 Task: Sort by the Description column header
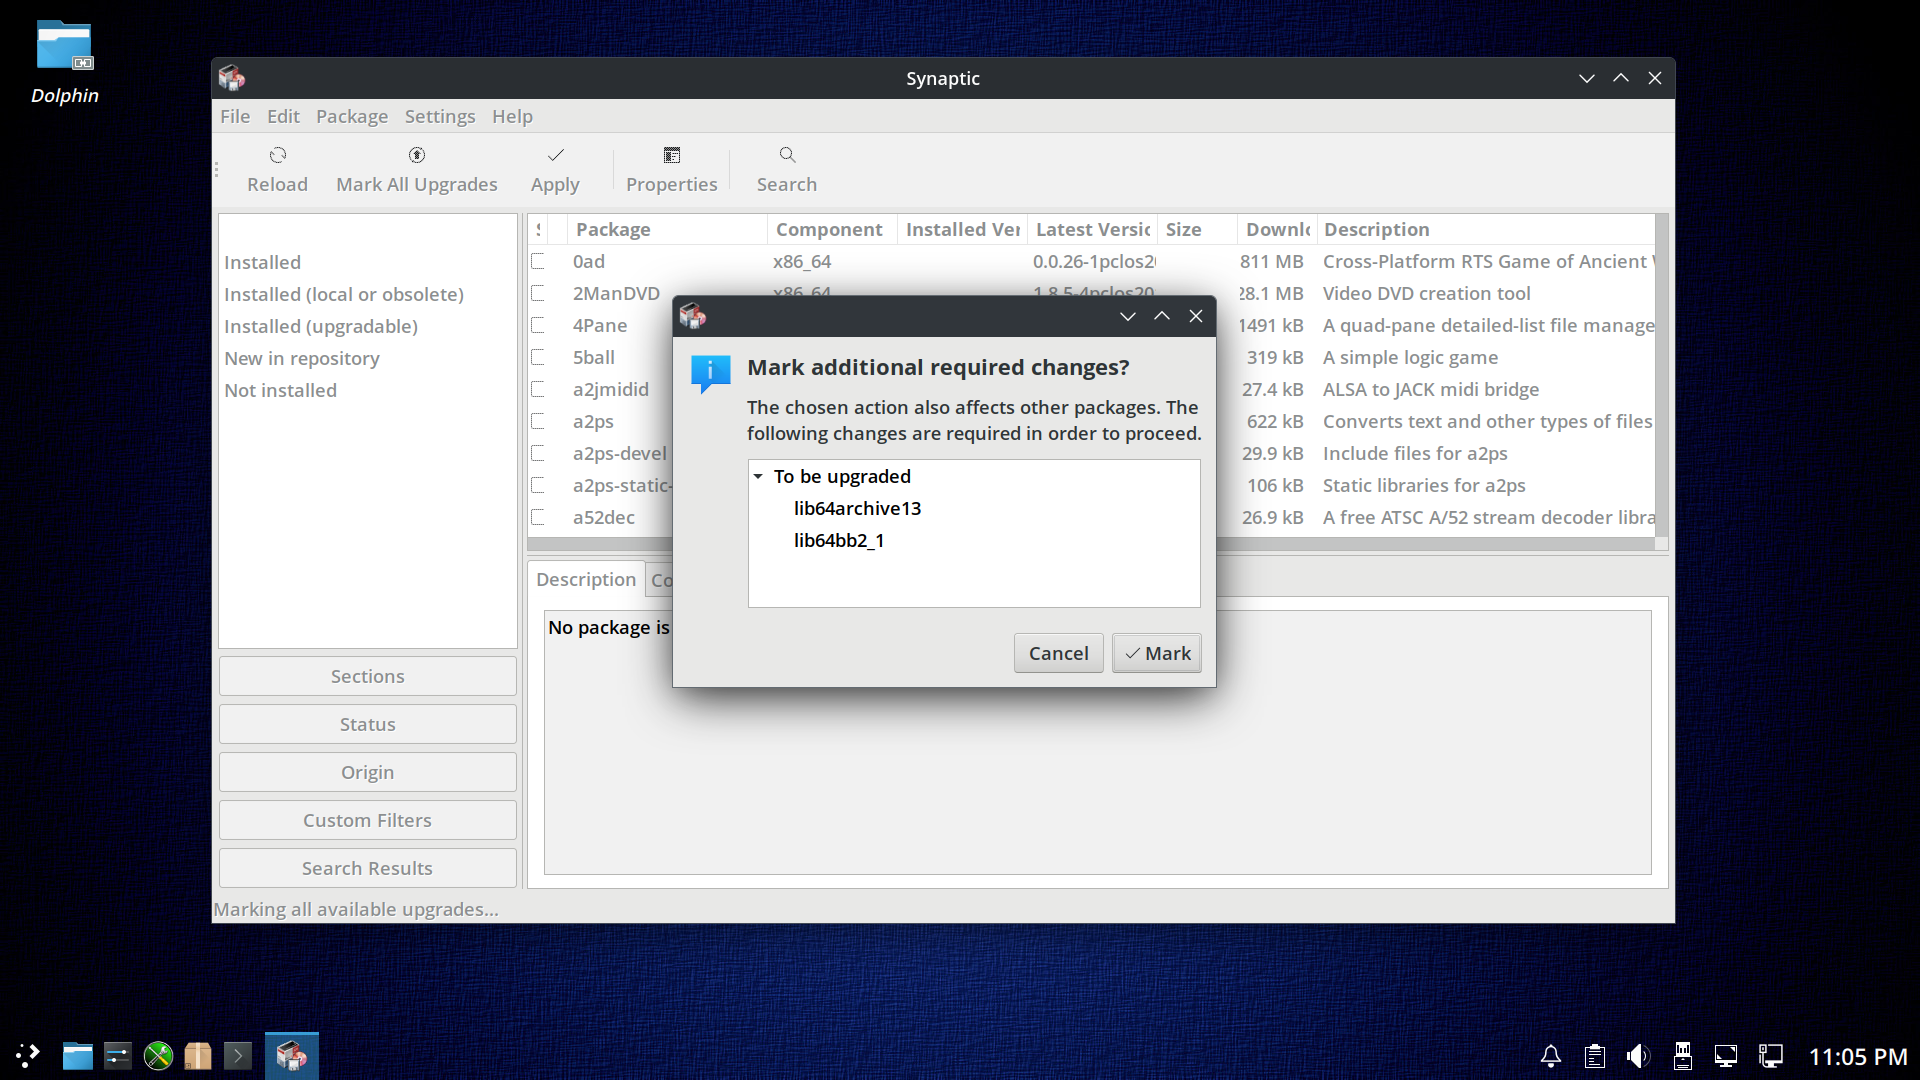(x=1485, y=229)
